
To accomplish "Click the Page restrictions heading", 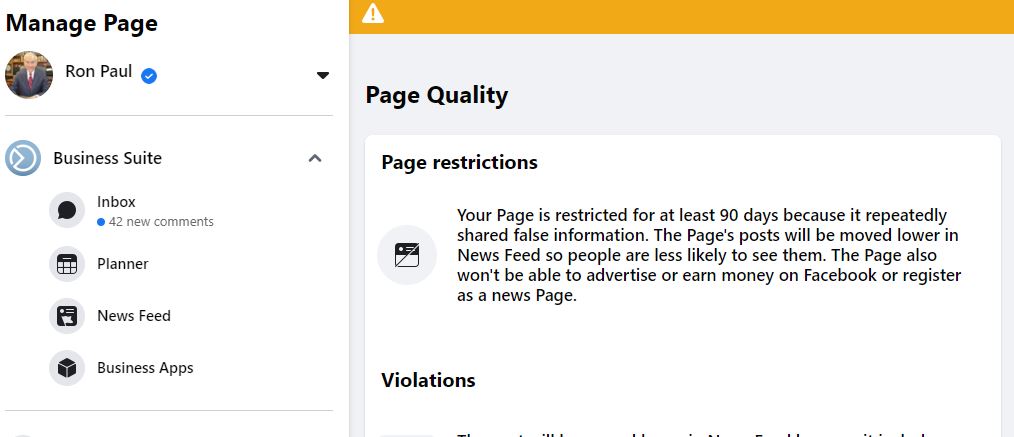I will click(x=459, y=162).
